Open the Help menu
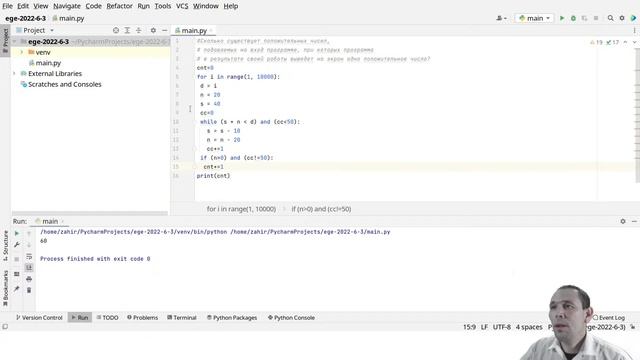The image size is (640, 360). point(231,6)
